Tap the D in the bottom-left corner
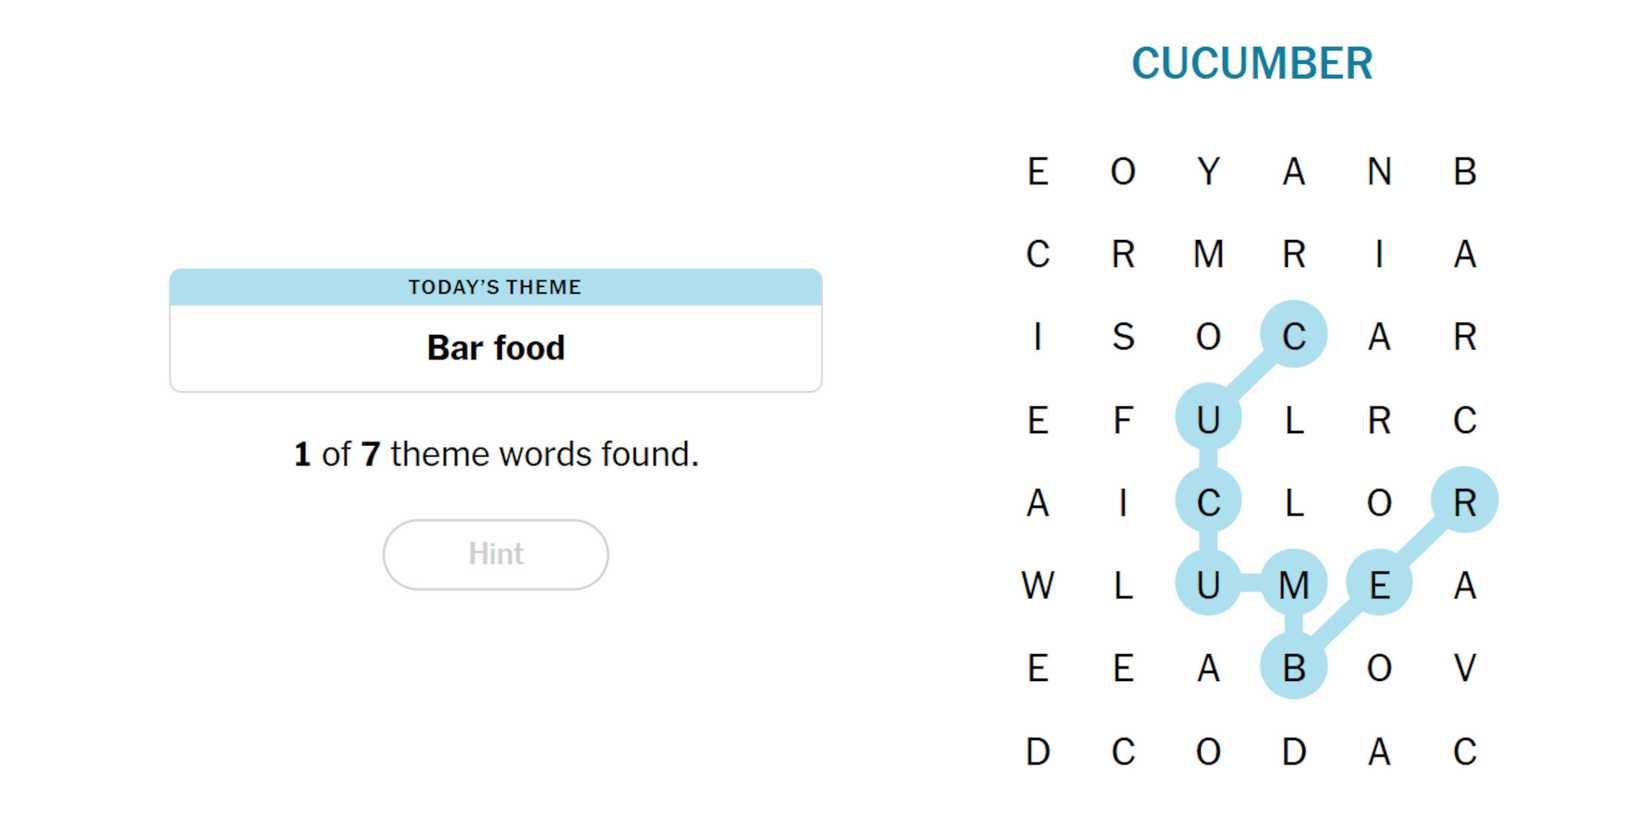Viewport: 1650px width, 825px height. (1038, 751)
